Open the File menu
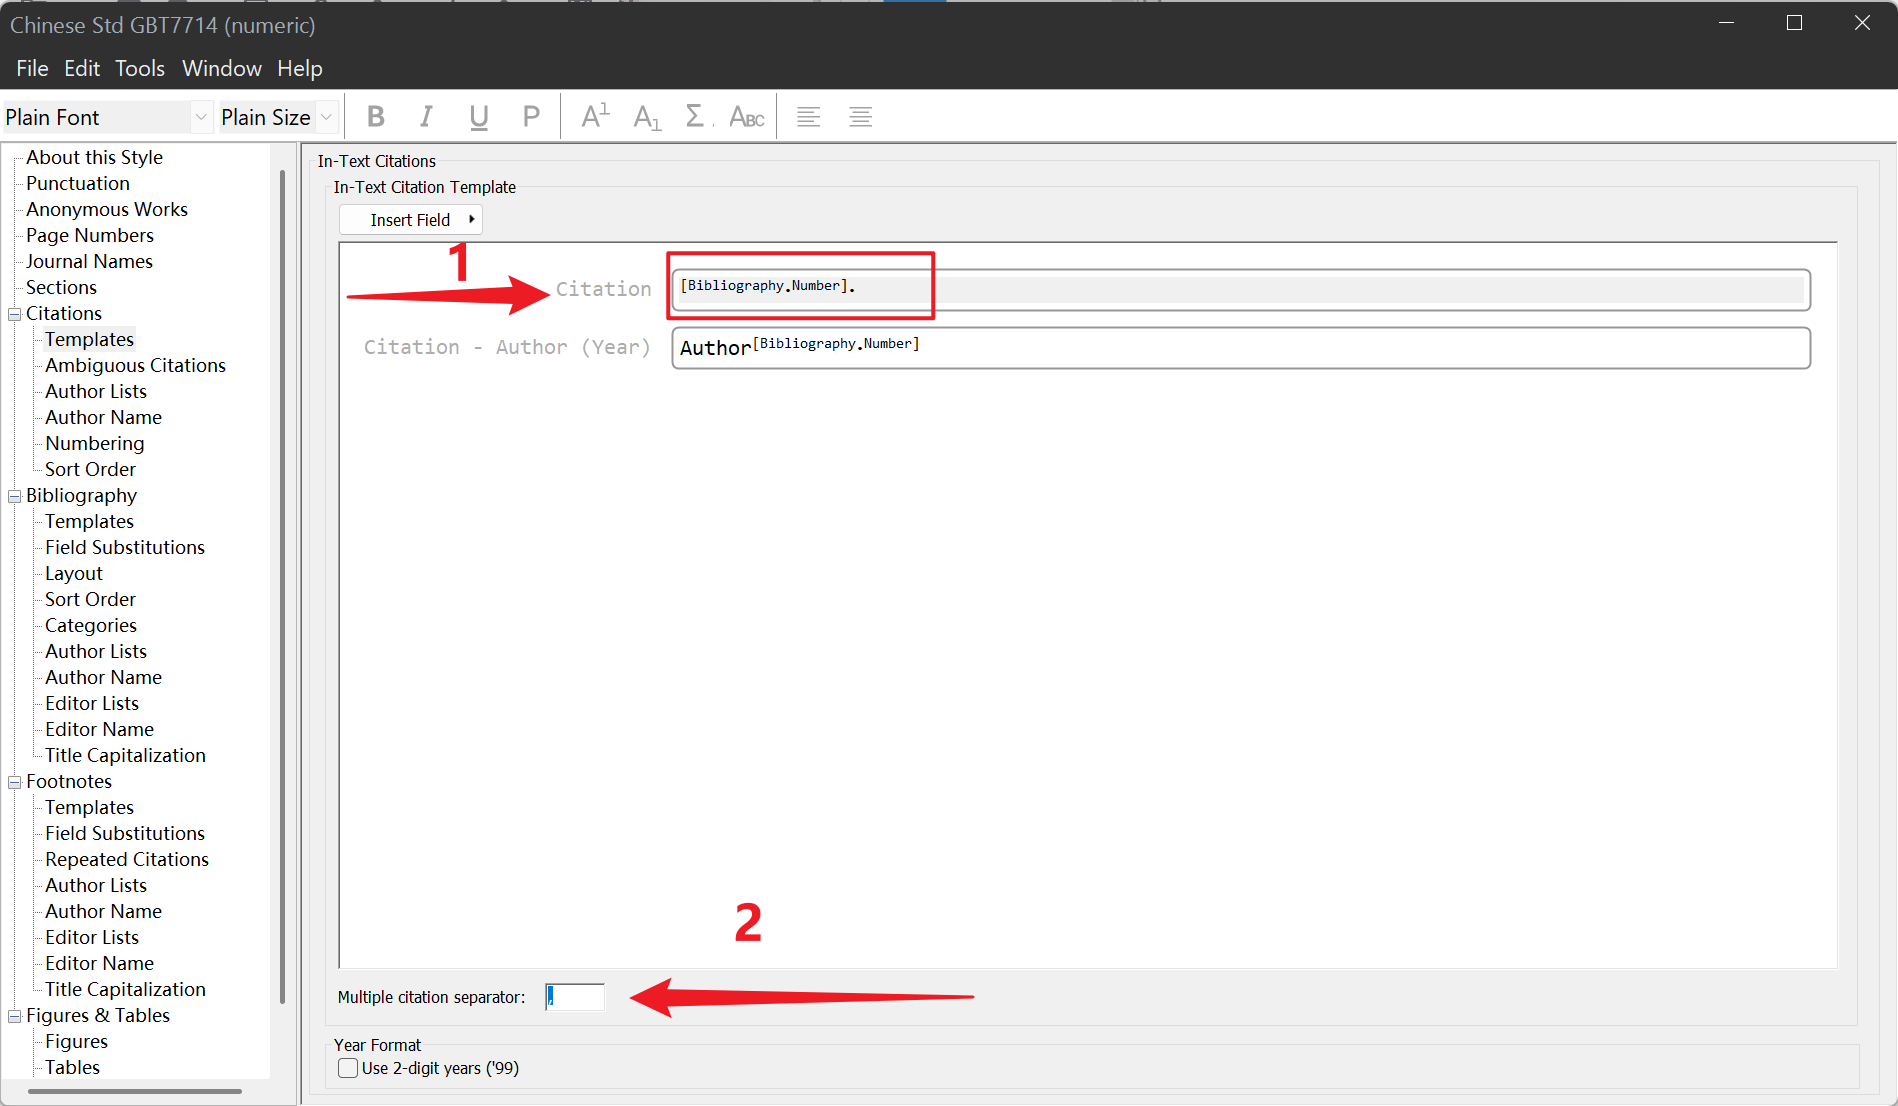The height and width of the screenshot is (1106, 1898). tap(32, 68)
